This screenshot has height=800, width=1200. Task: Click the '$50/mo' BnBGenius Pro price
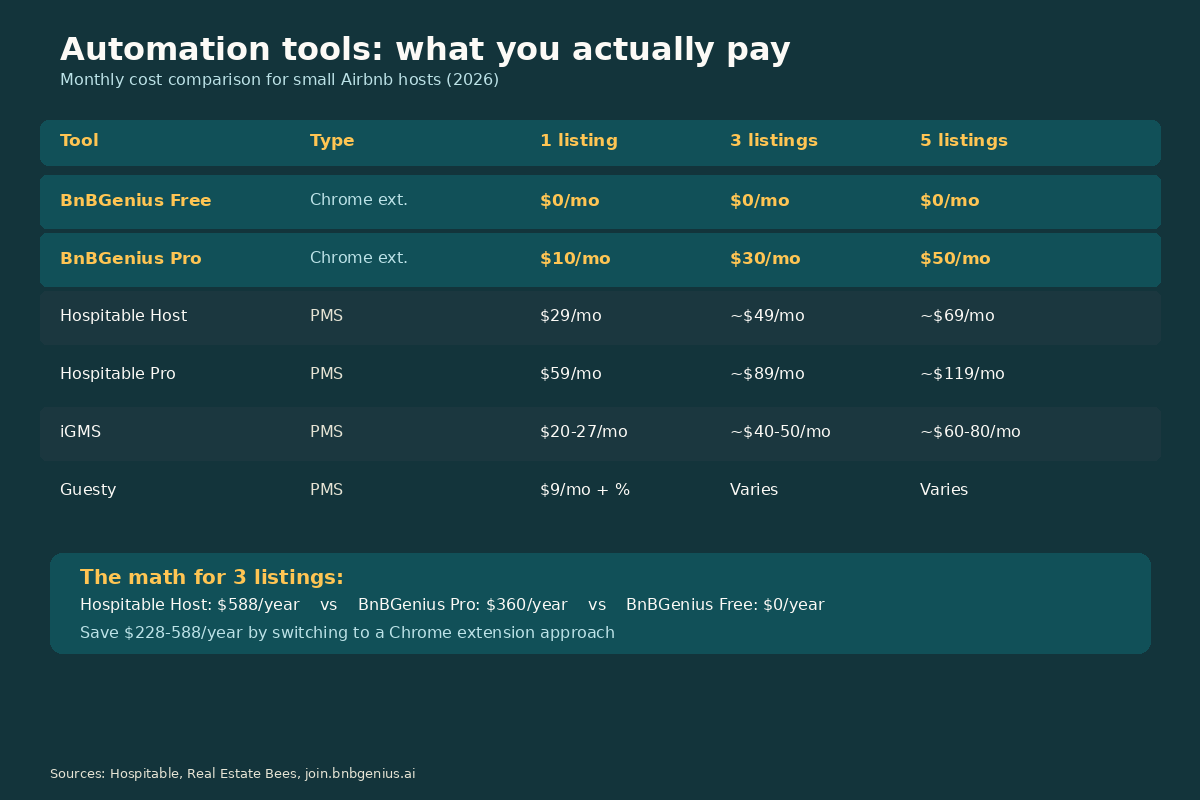click(955, 259)
